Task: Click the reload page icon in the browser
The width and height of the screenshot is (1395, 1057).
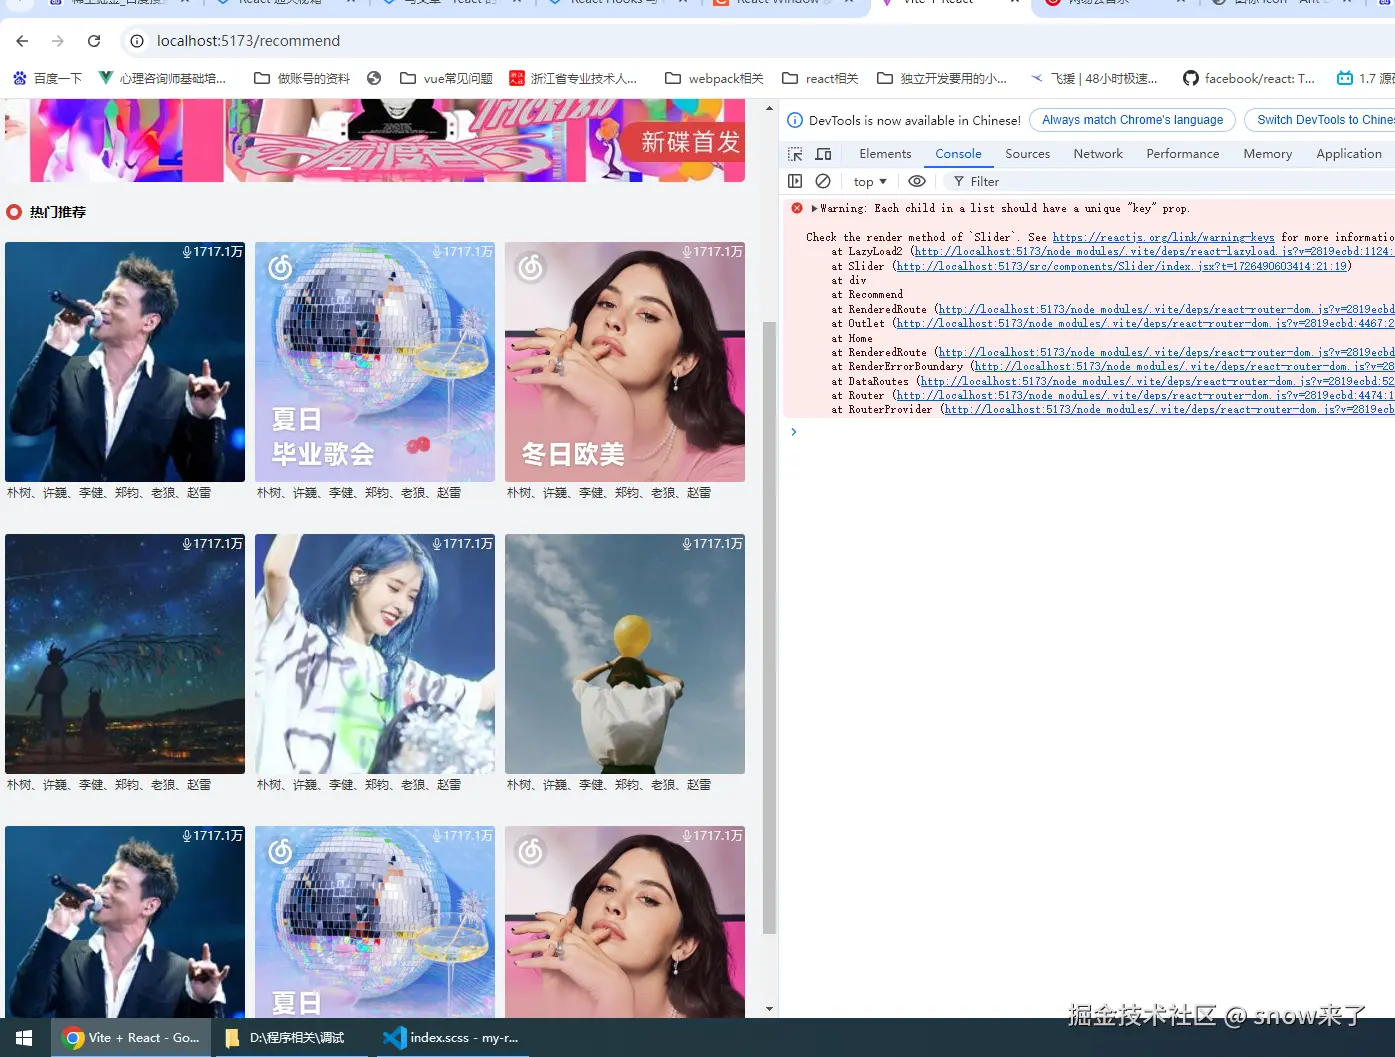Action: (x=94, y=41)
